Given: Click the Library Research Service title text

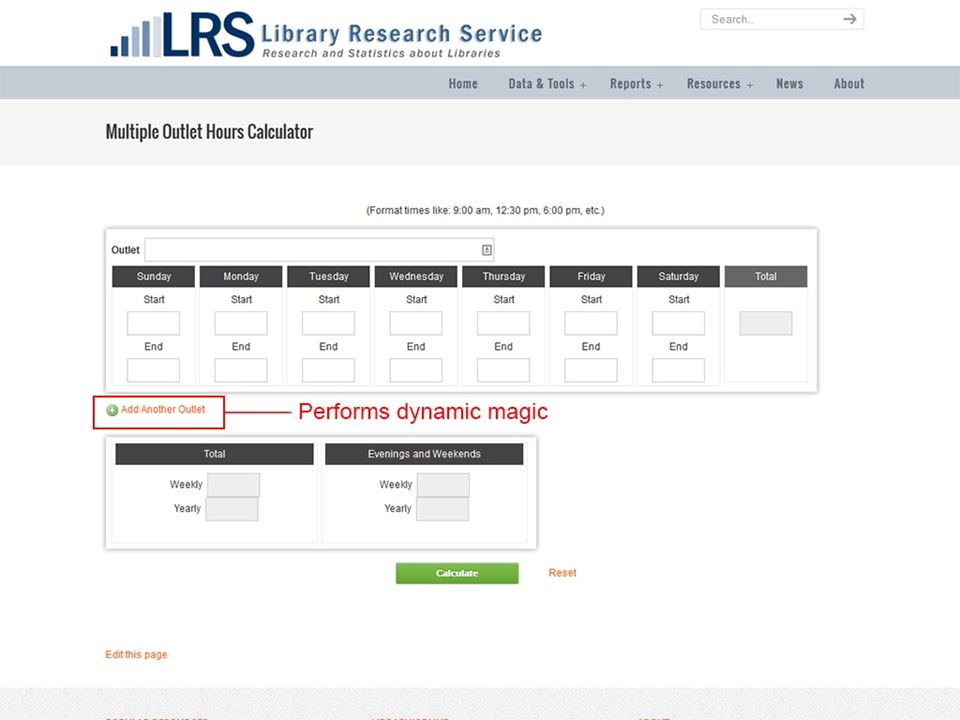Looking at the screenshot, I should point(402,34).
